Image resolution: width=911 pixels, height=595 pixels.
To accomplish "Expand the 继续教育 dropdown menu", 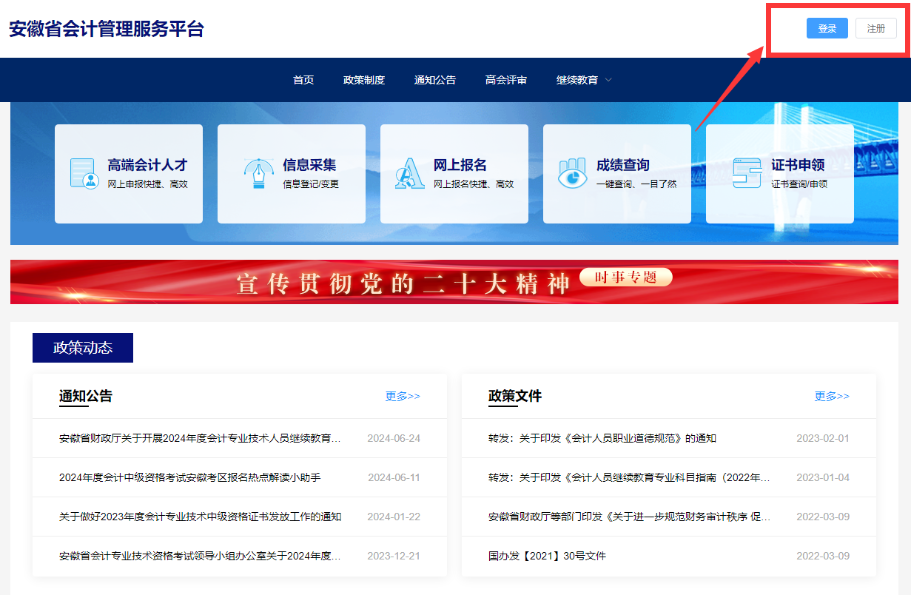I will click(576, 80).
